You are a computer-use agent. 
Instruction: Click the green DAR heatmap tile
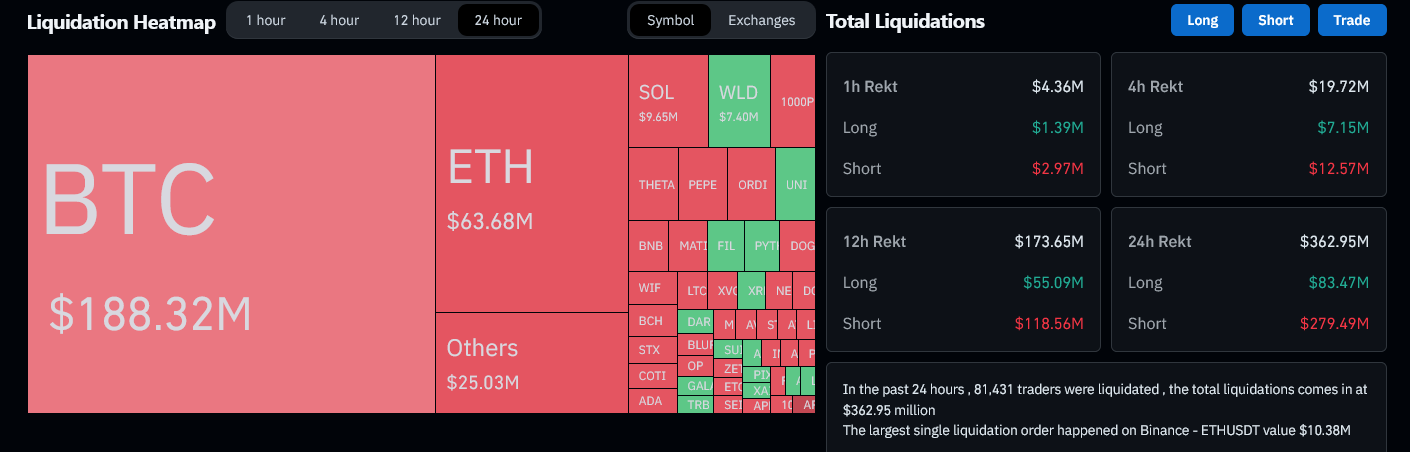coord(695,322)
